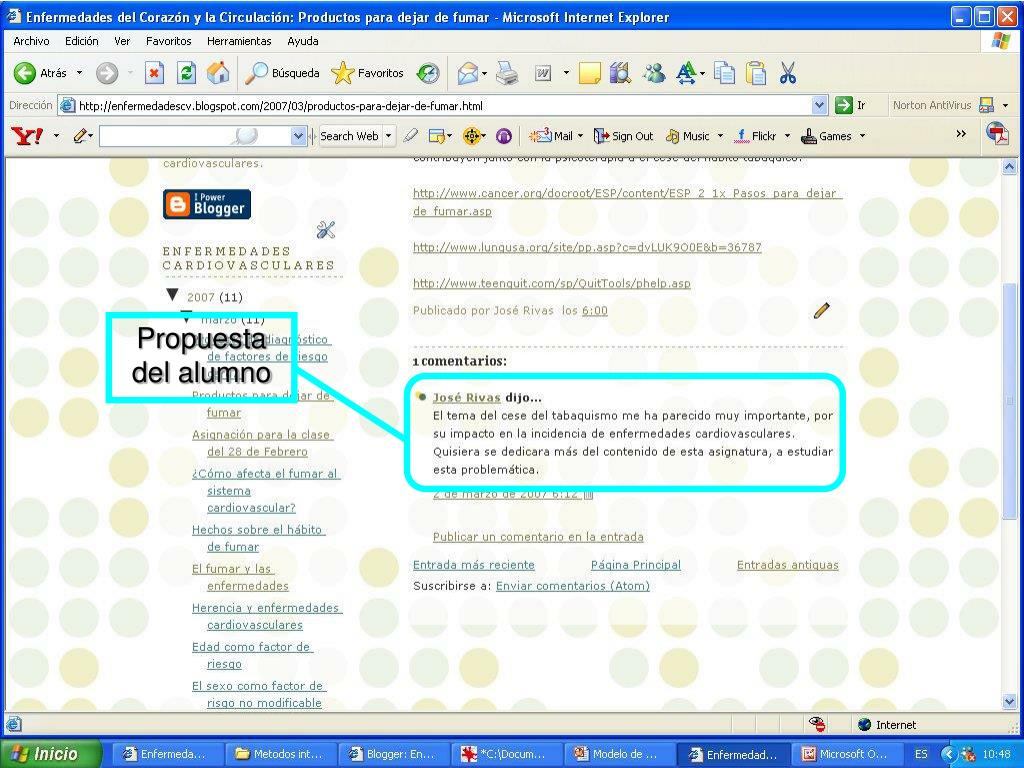The image size is (1024, 768).
Task: Open the Favoritos menu
Action: [168, 40]
